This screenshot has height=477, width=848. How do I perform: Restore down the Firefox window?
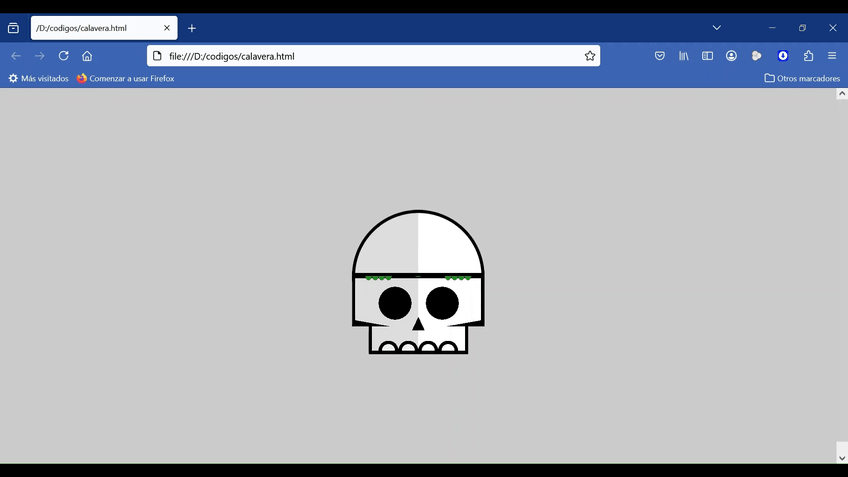click(803, 28)
